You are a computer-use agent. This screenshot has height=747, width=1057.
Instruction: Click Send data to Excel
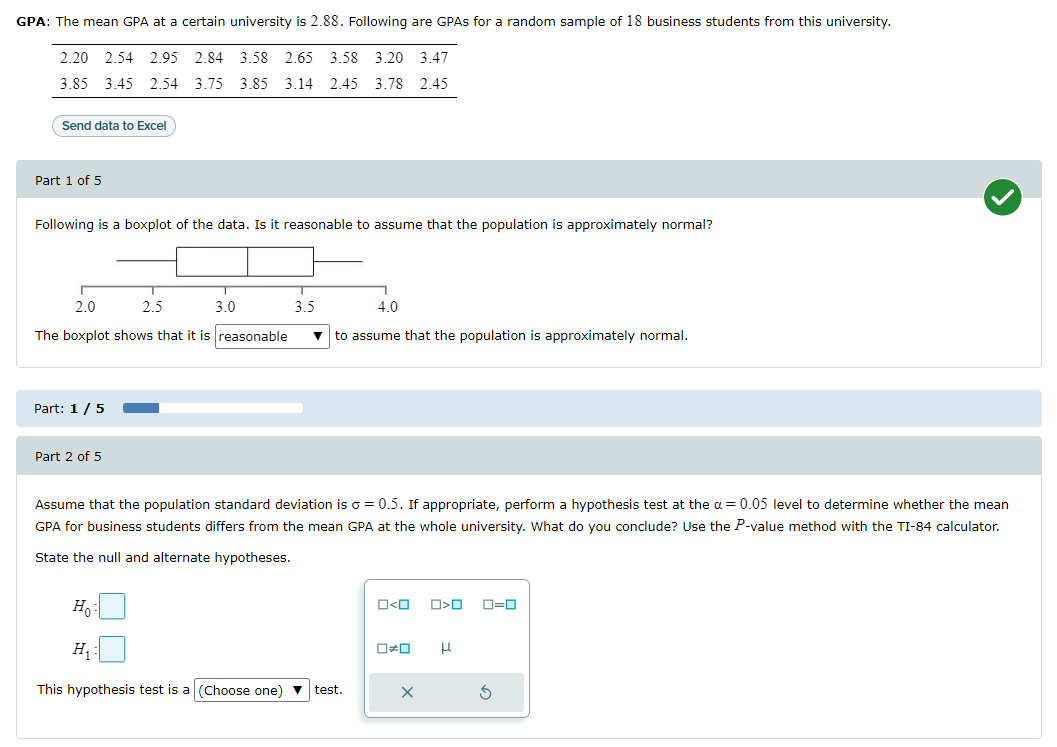pos(113,125)
